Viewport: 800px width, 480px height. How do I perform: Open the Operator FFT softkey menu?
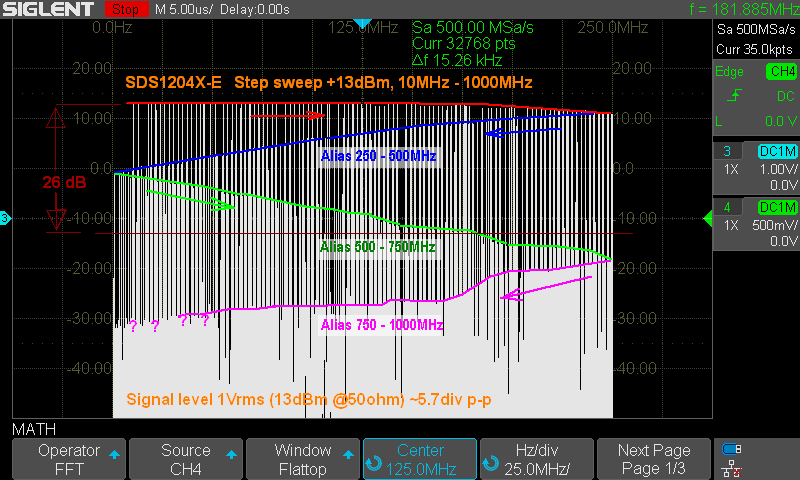(69, 459)
